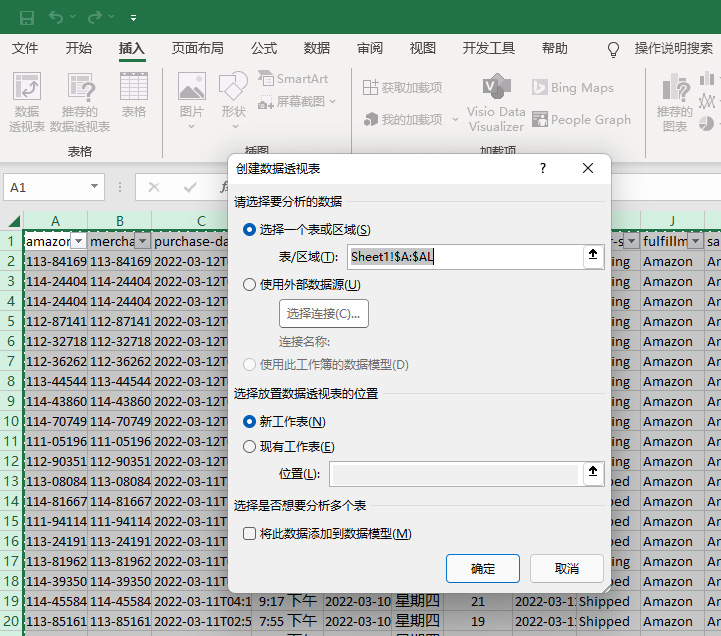This screenshot has width=721, height=636.
Task: Click the 表/区域 range input field
Action: (464, 257)
